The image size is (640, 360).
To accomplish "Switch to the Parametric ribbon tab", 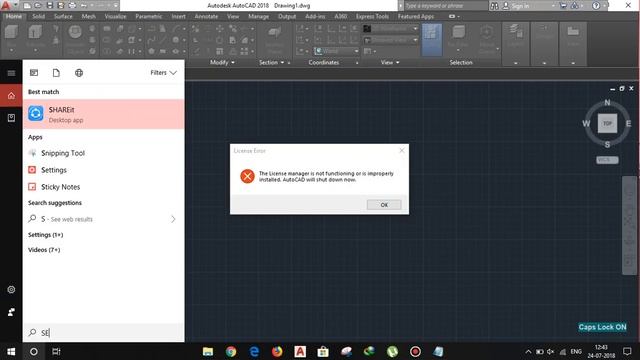I will click(x=149, y=16).
